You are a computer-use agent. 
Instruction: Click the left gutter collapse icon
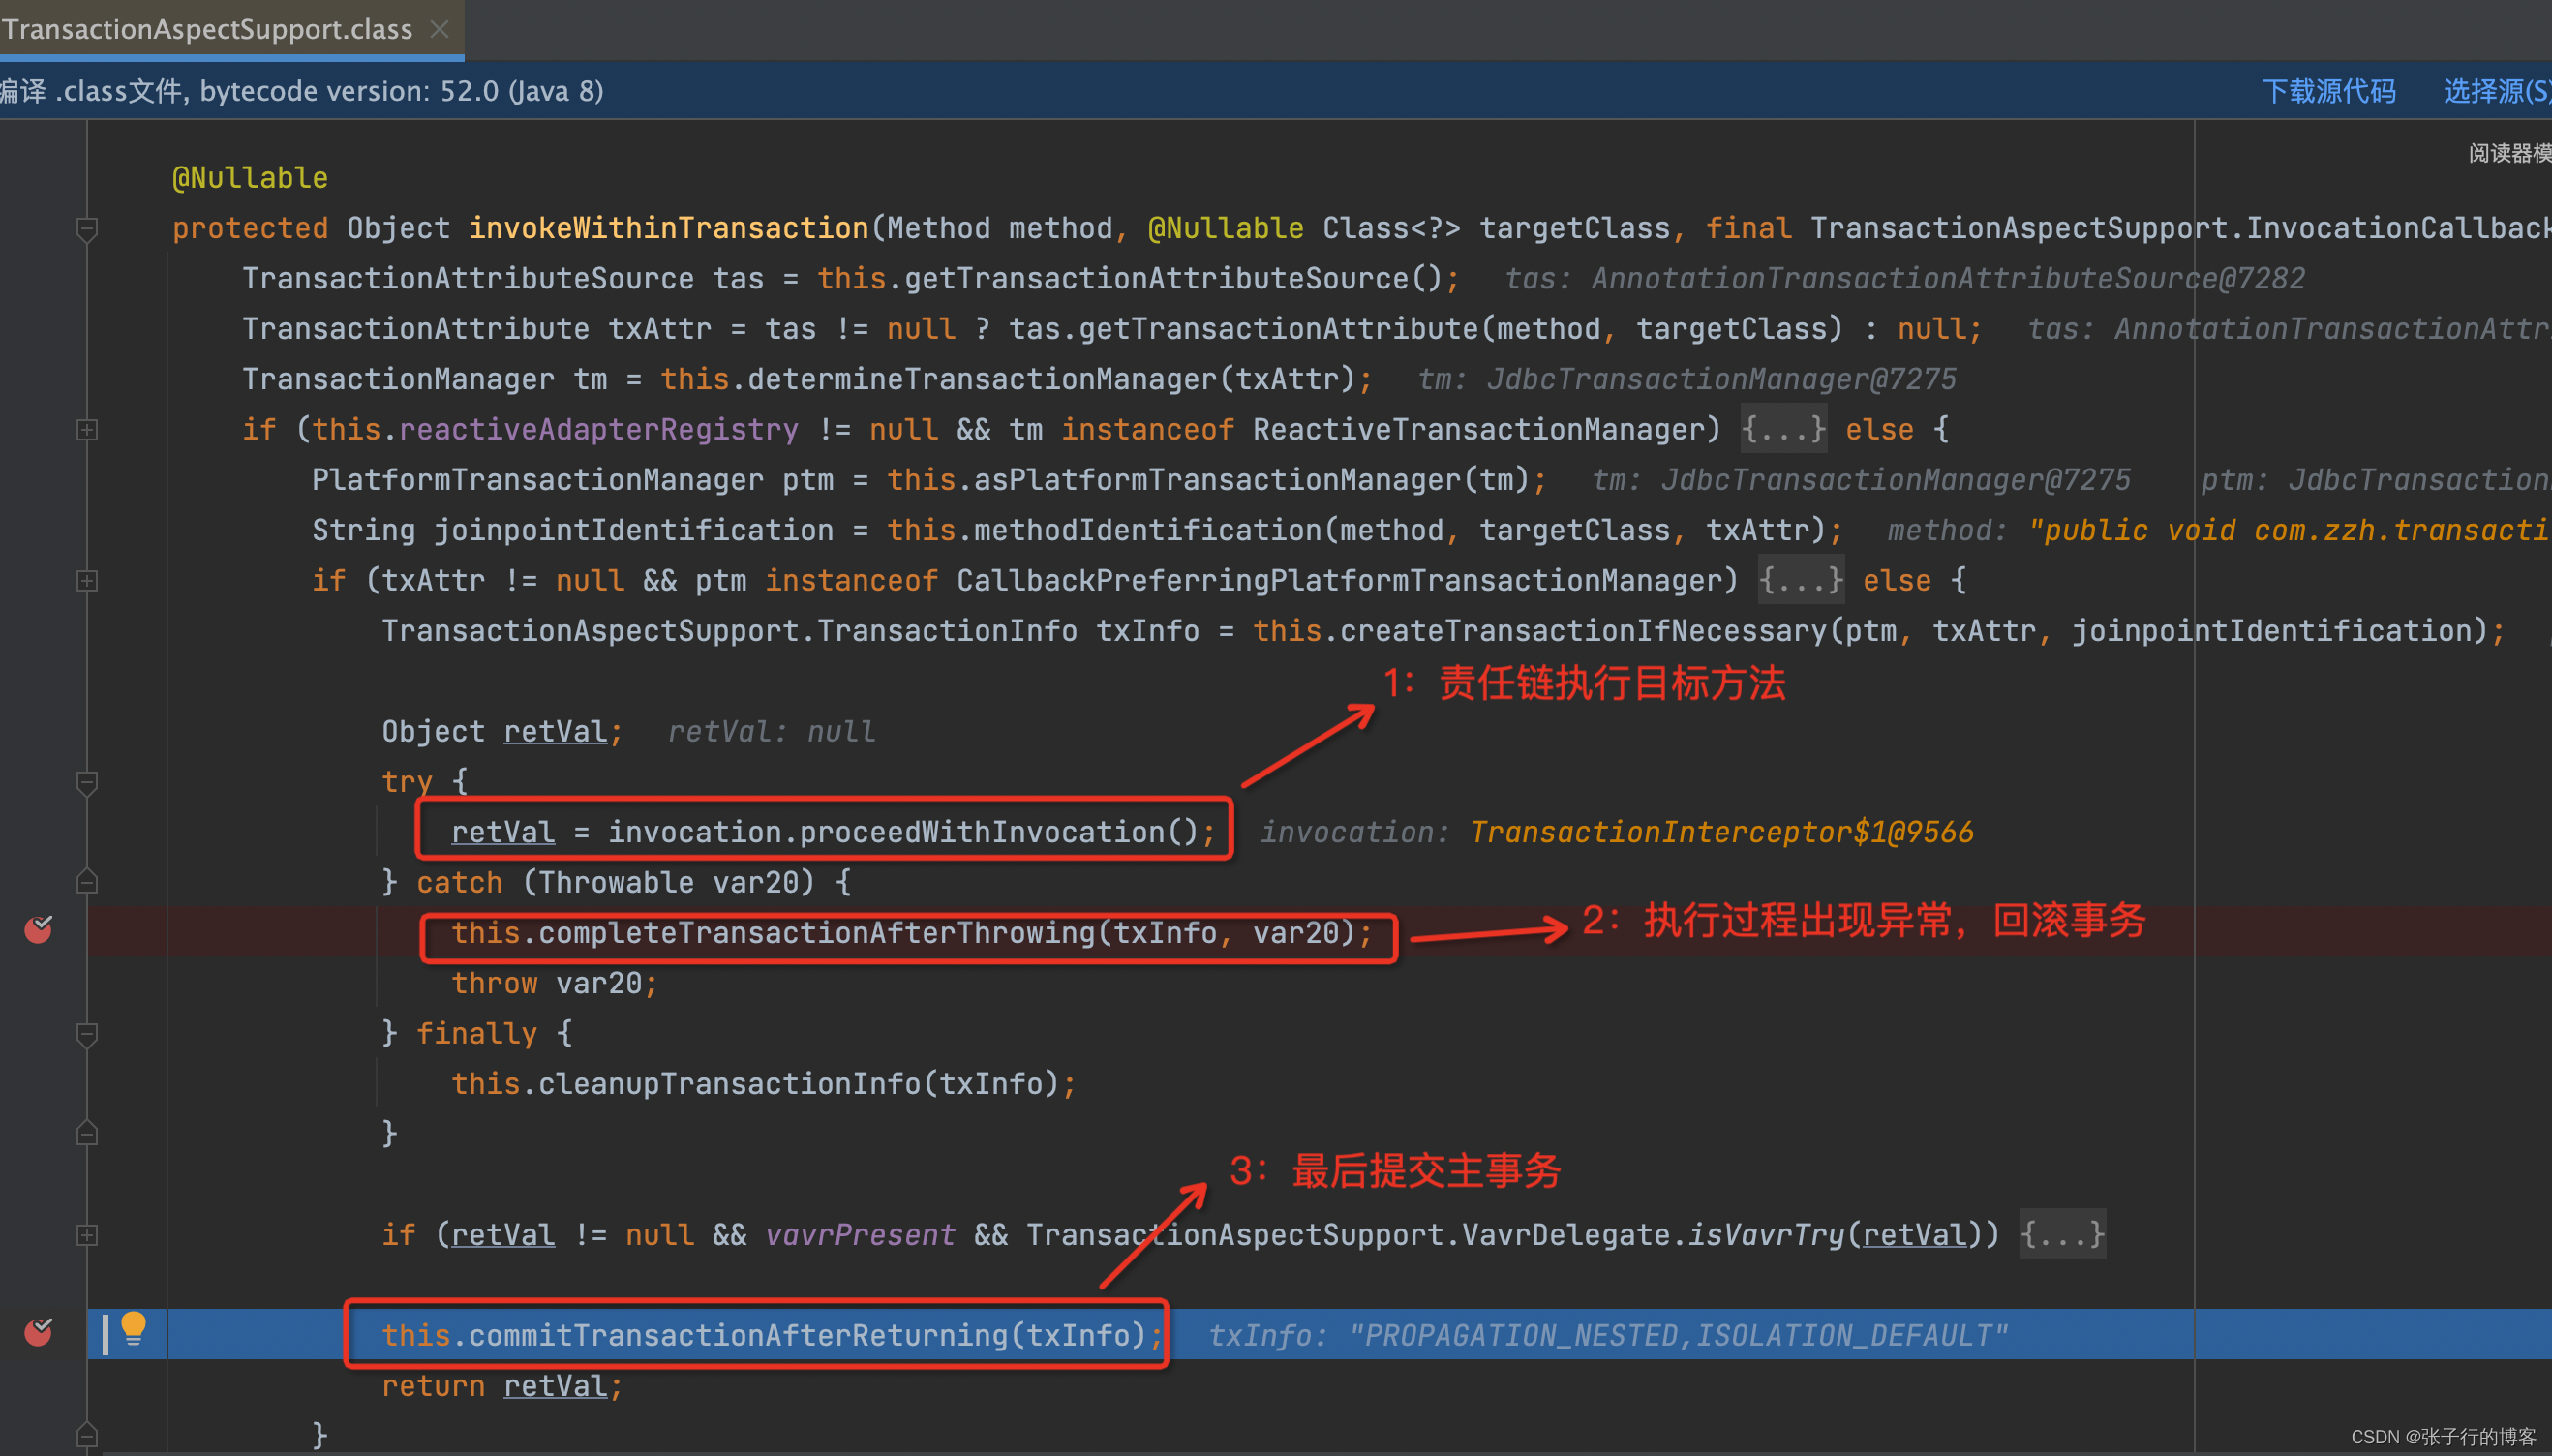88,229
